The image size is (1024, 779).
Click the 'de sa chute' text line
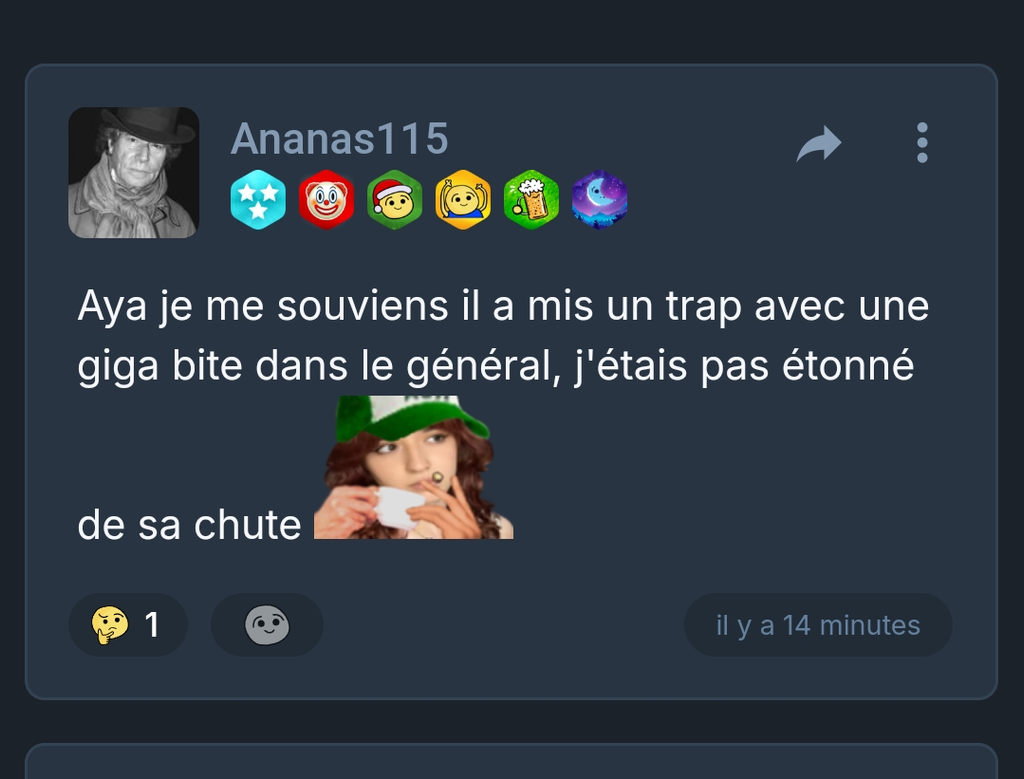click(189, 524)
